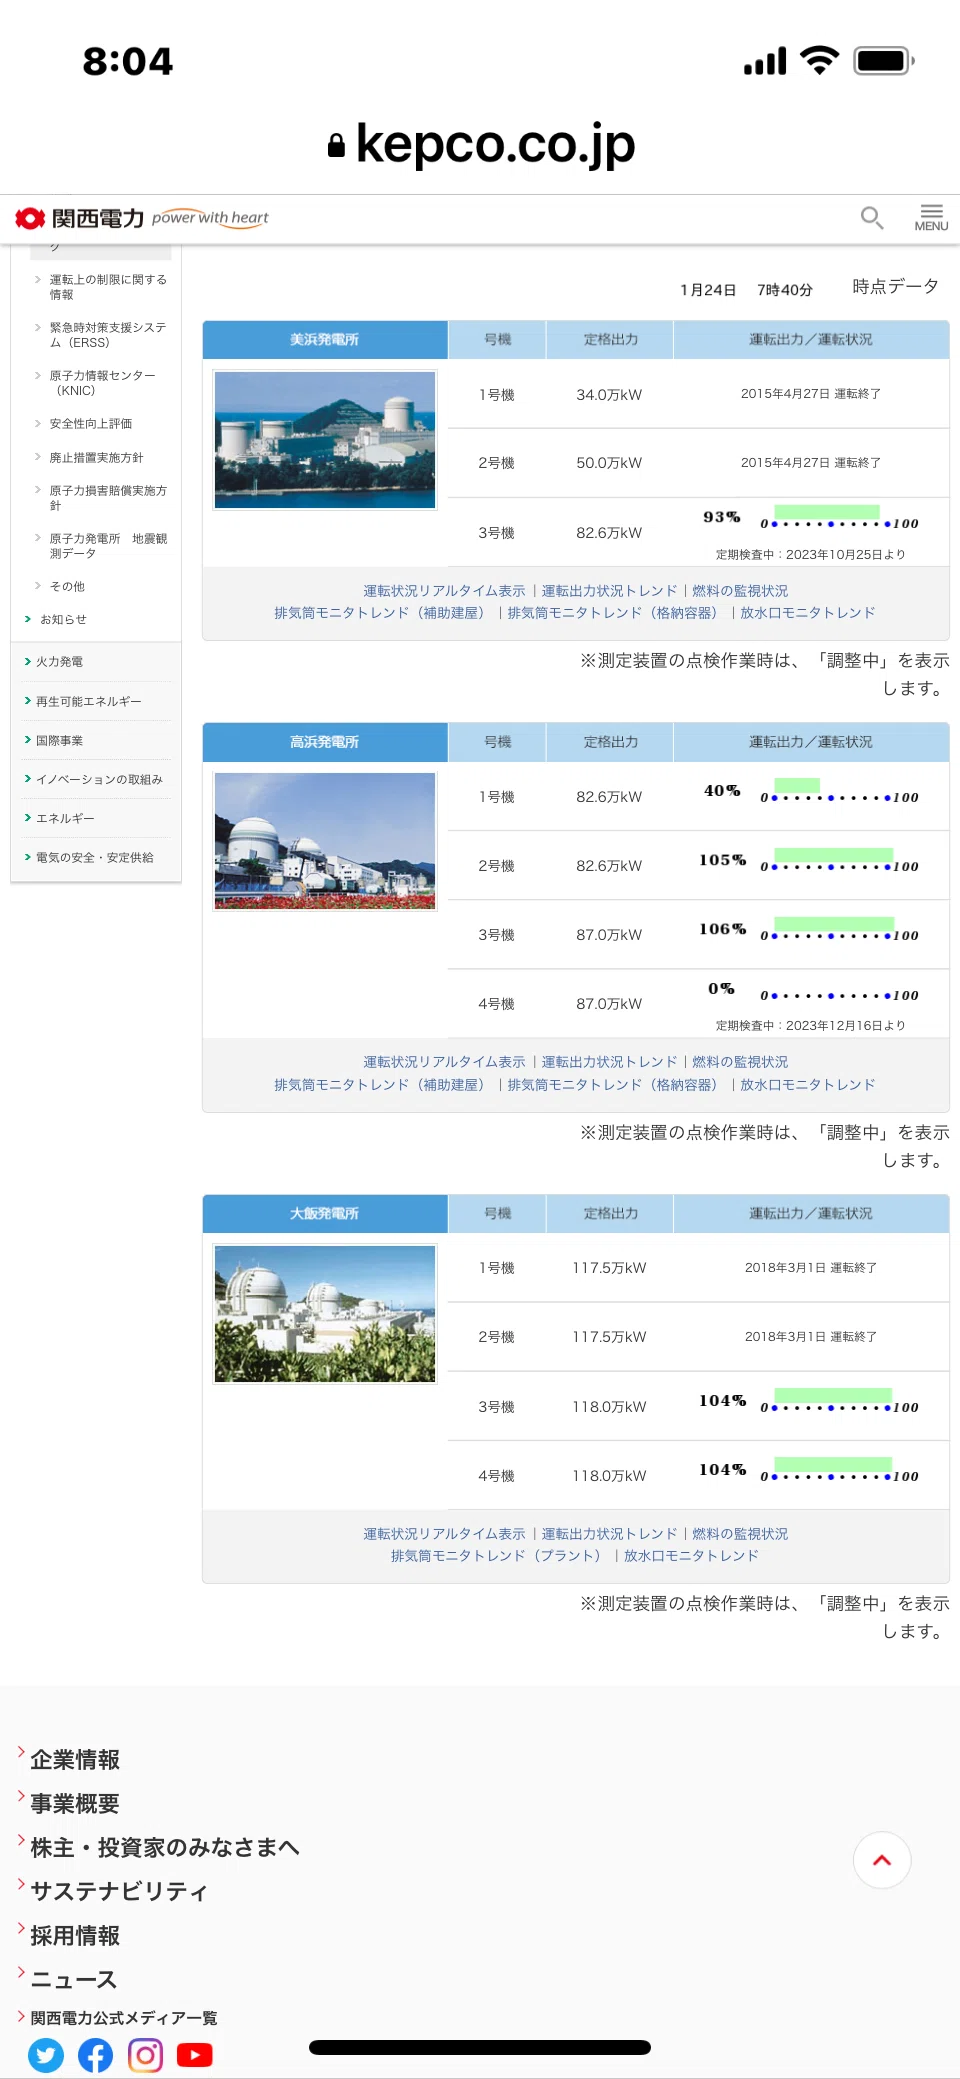Open 高浜 燃料の監視状況 link
The width and height of the screenshot is (960, 2079).
740,1062
